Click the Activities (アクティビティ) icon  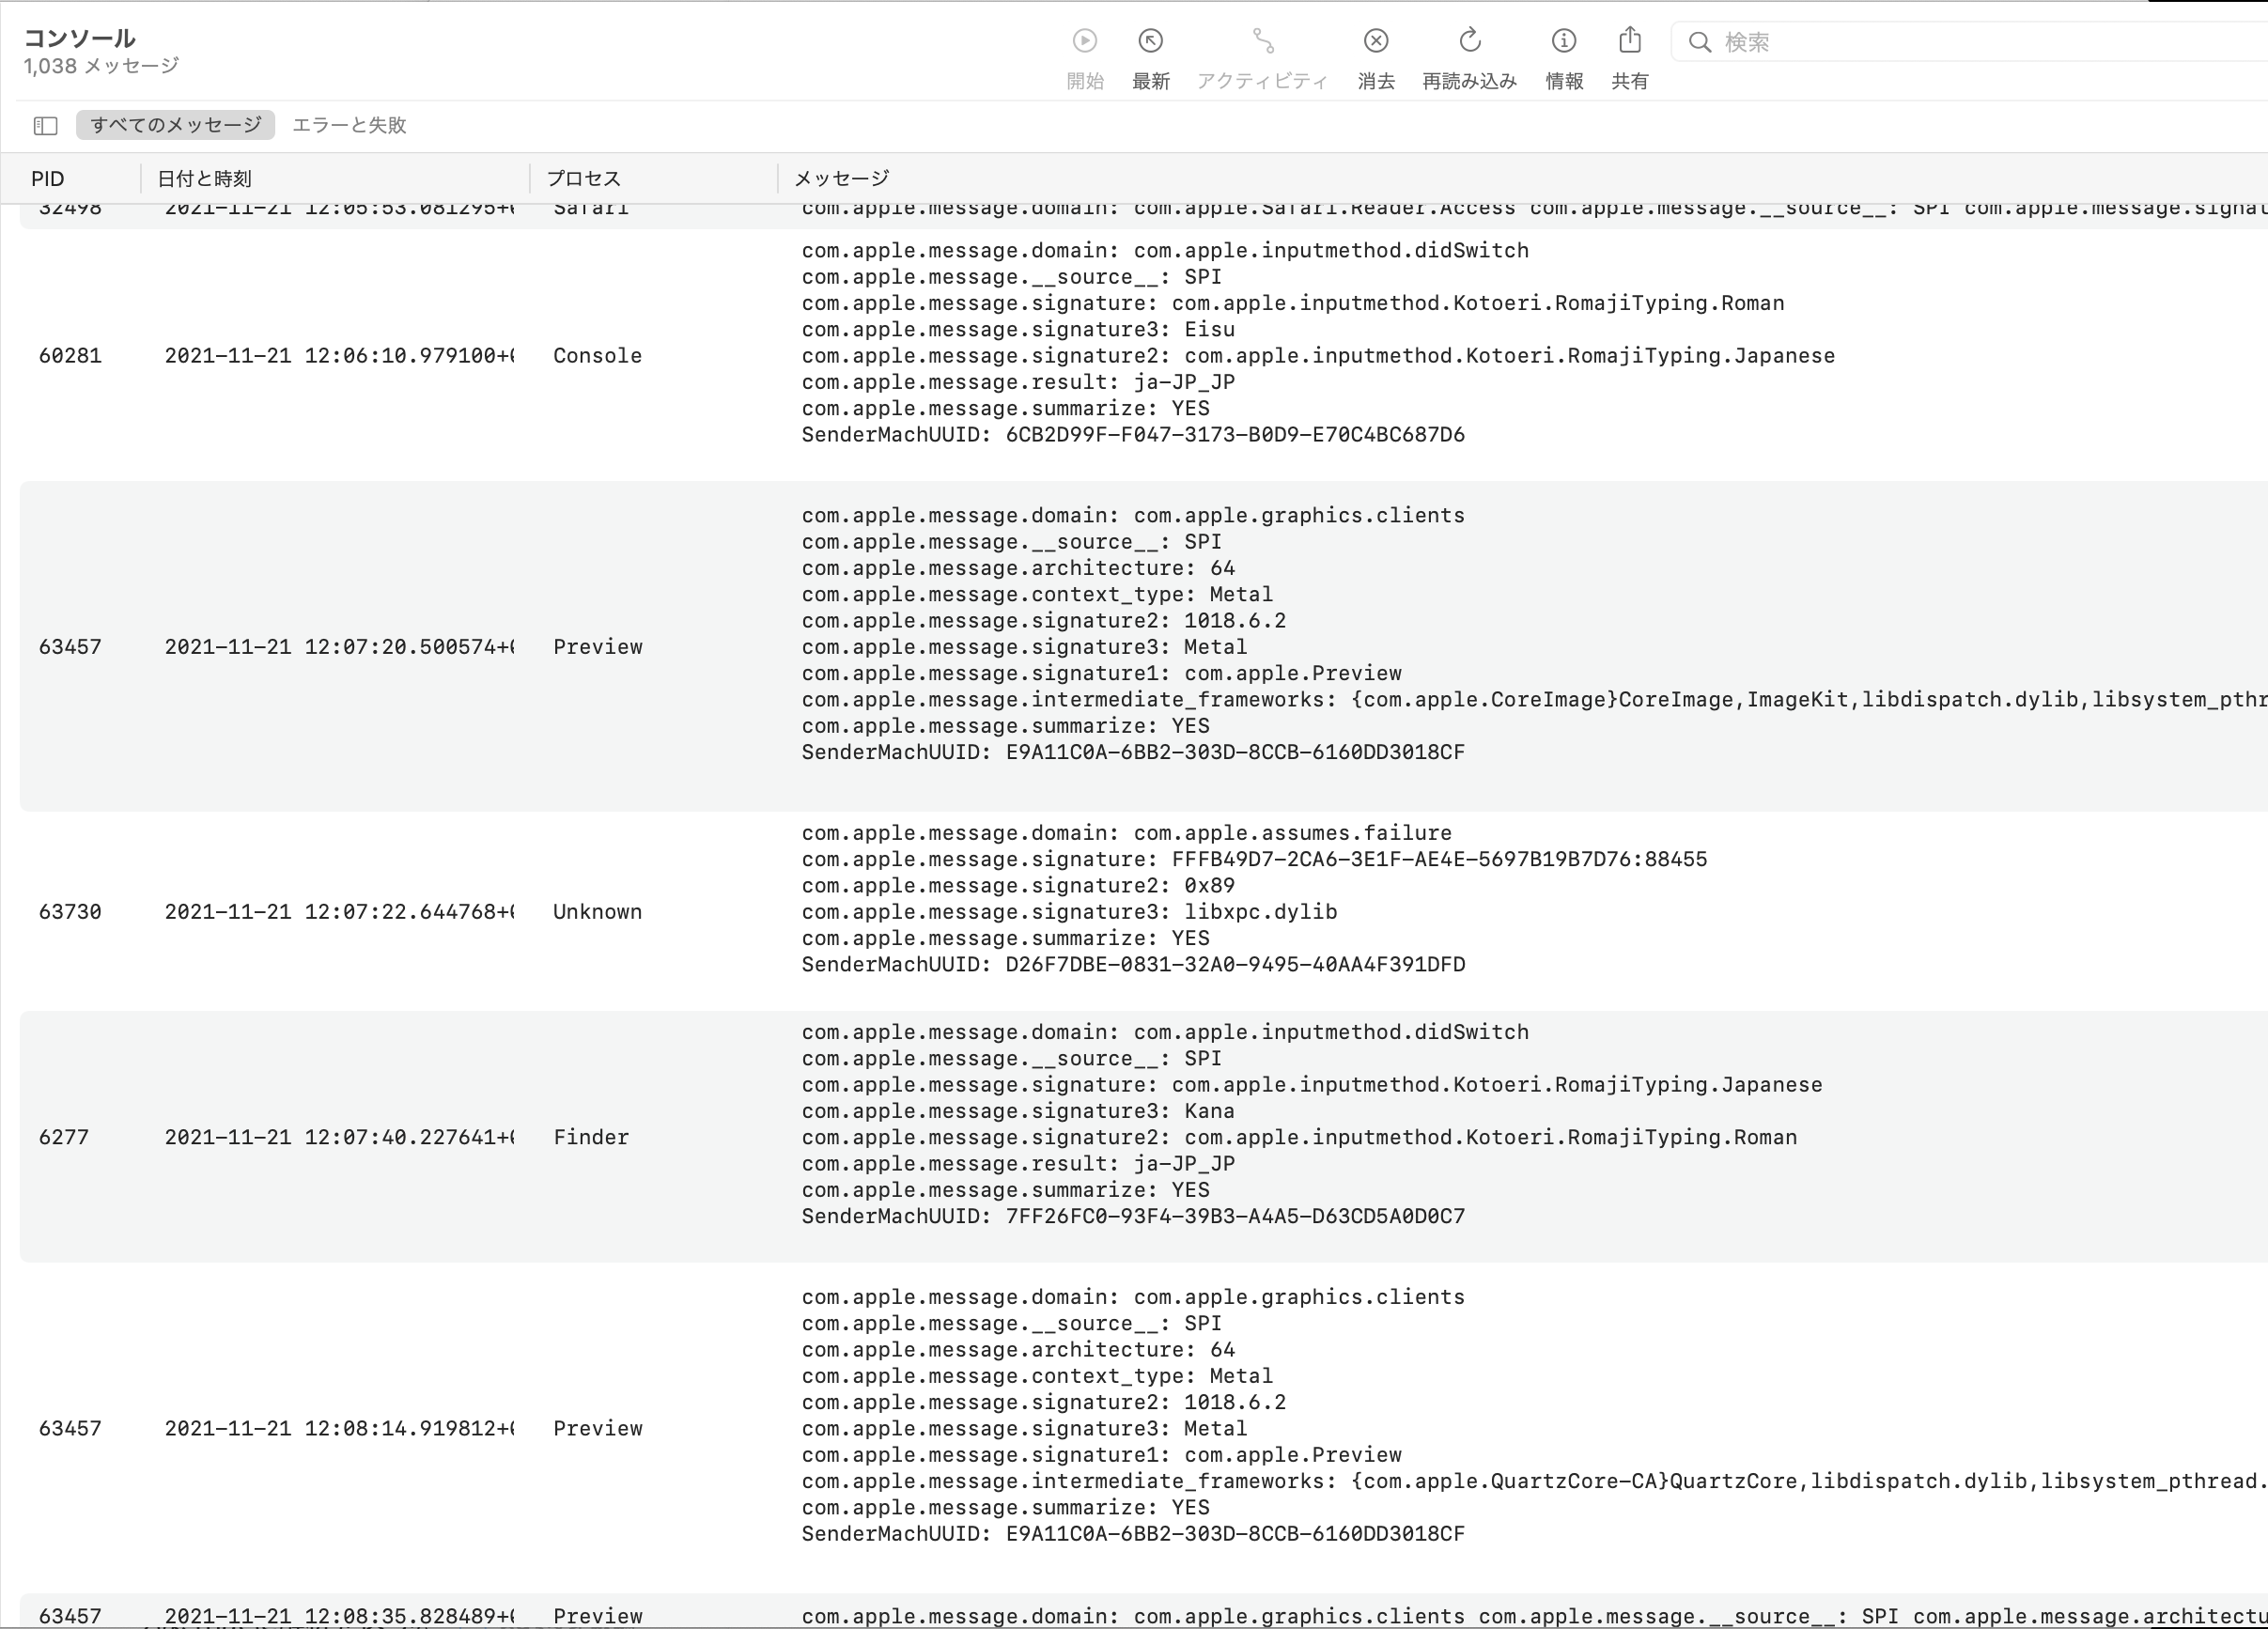click(1262, 41)
